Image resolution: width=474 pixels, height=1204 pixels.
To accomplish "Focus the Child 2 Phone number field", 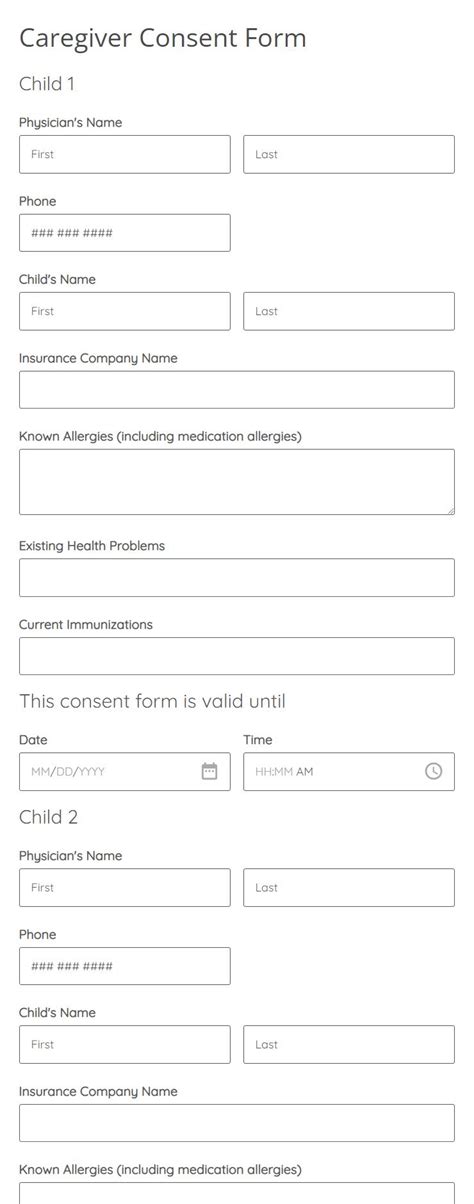I will (125, 966).
